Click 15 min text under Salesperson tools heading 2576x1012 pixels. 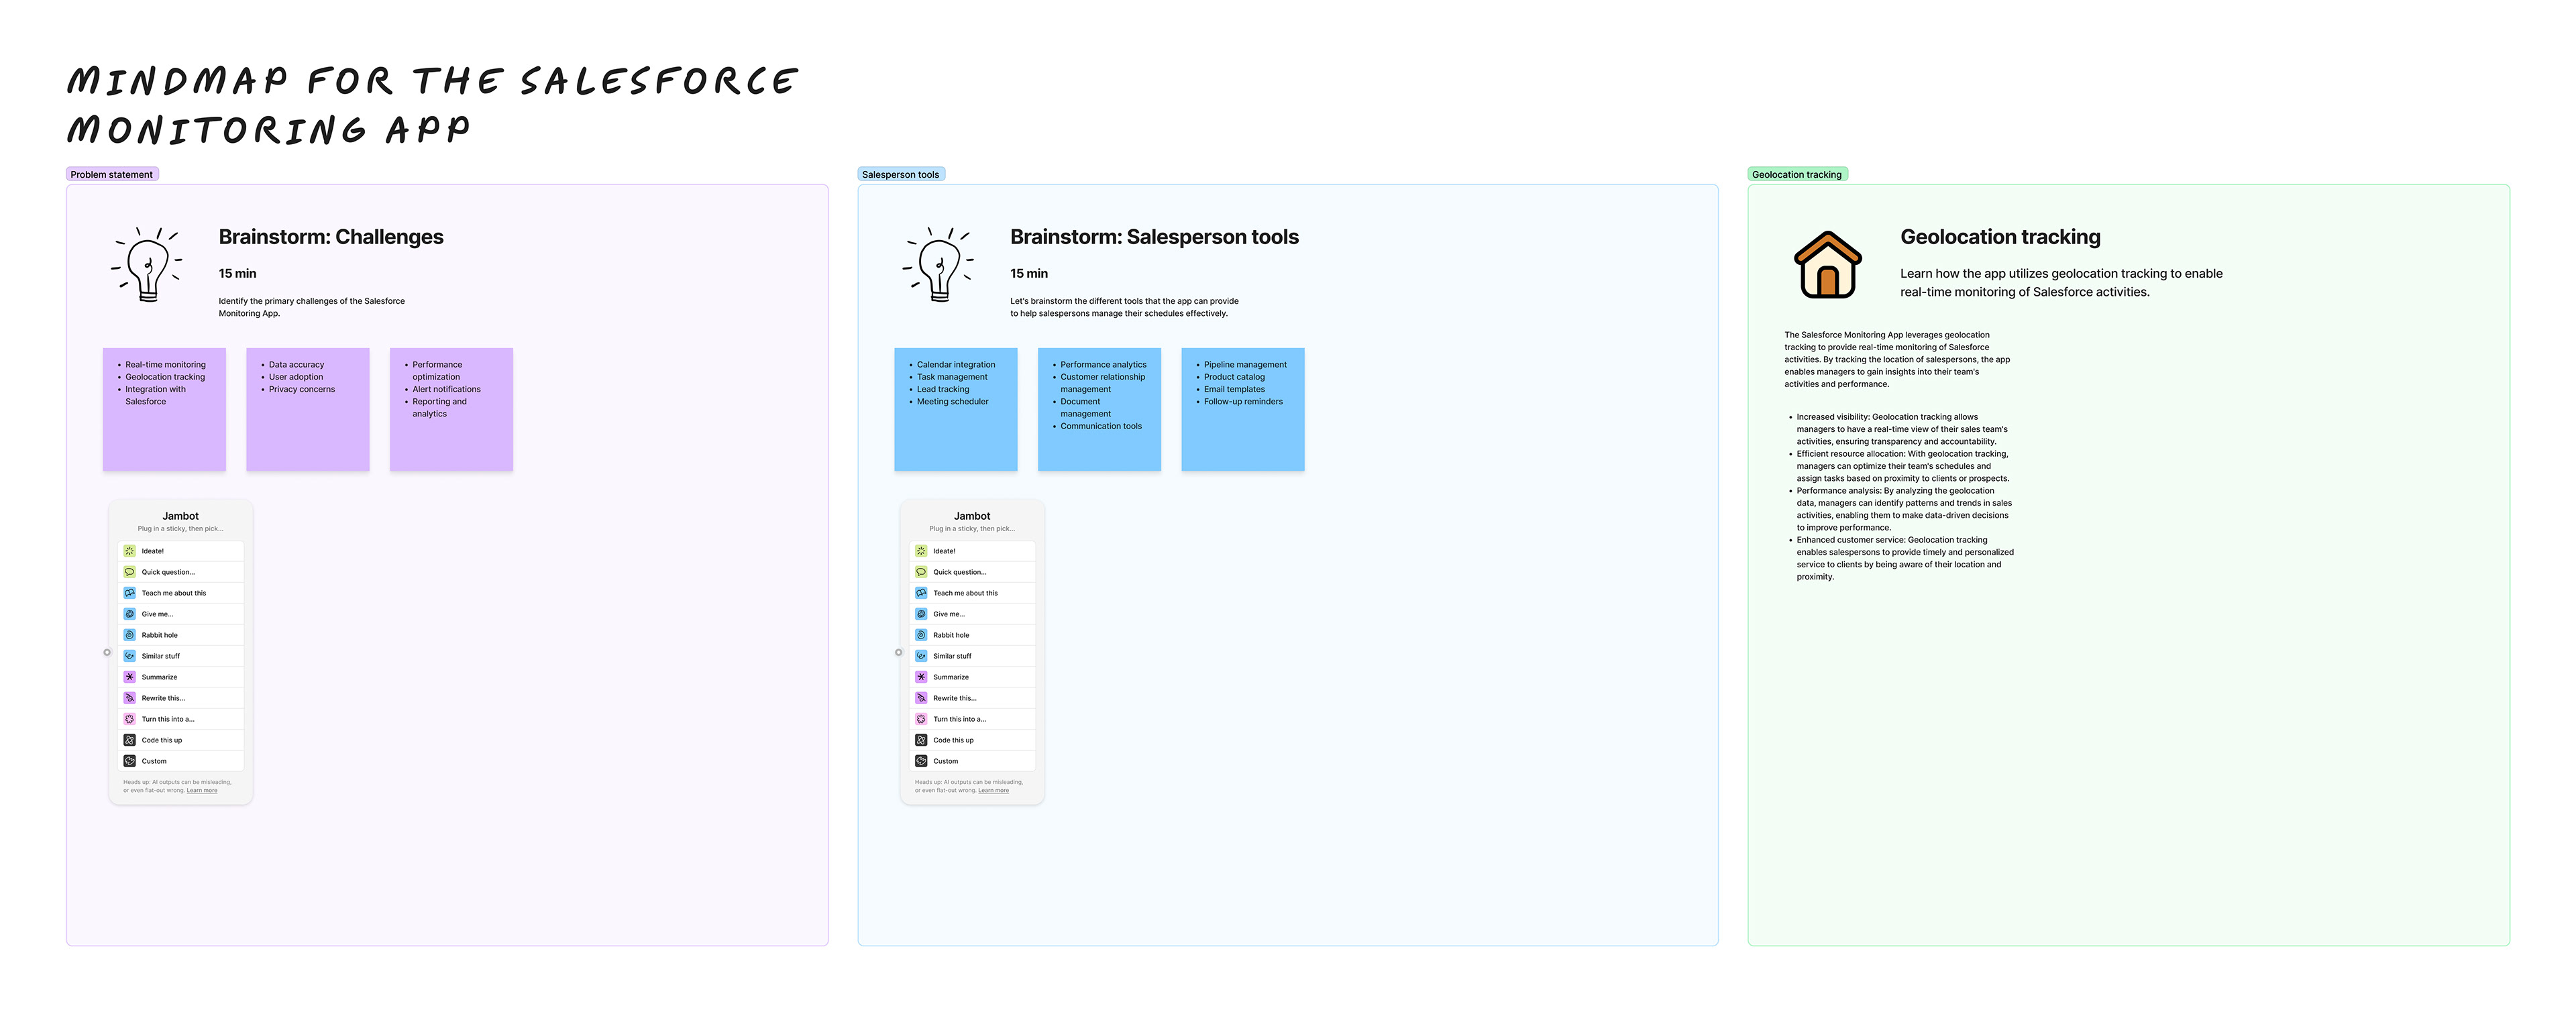point(1029,273)
